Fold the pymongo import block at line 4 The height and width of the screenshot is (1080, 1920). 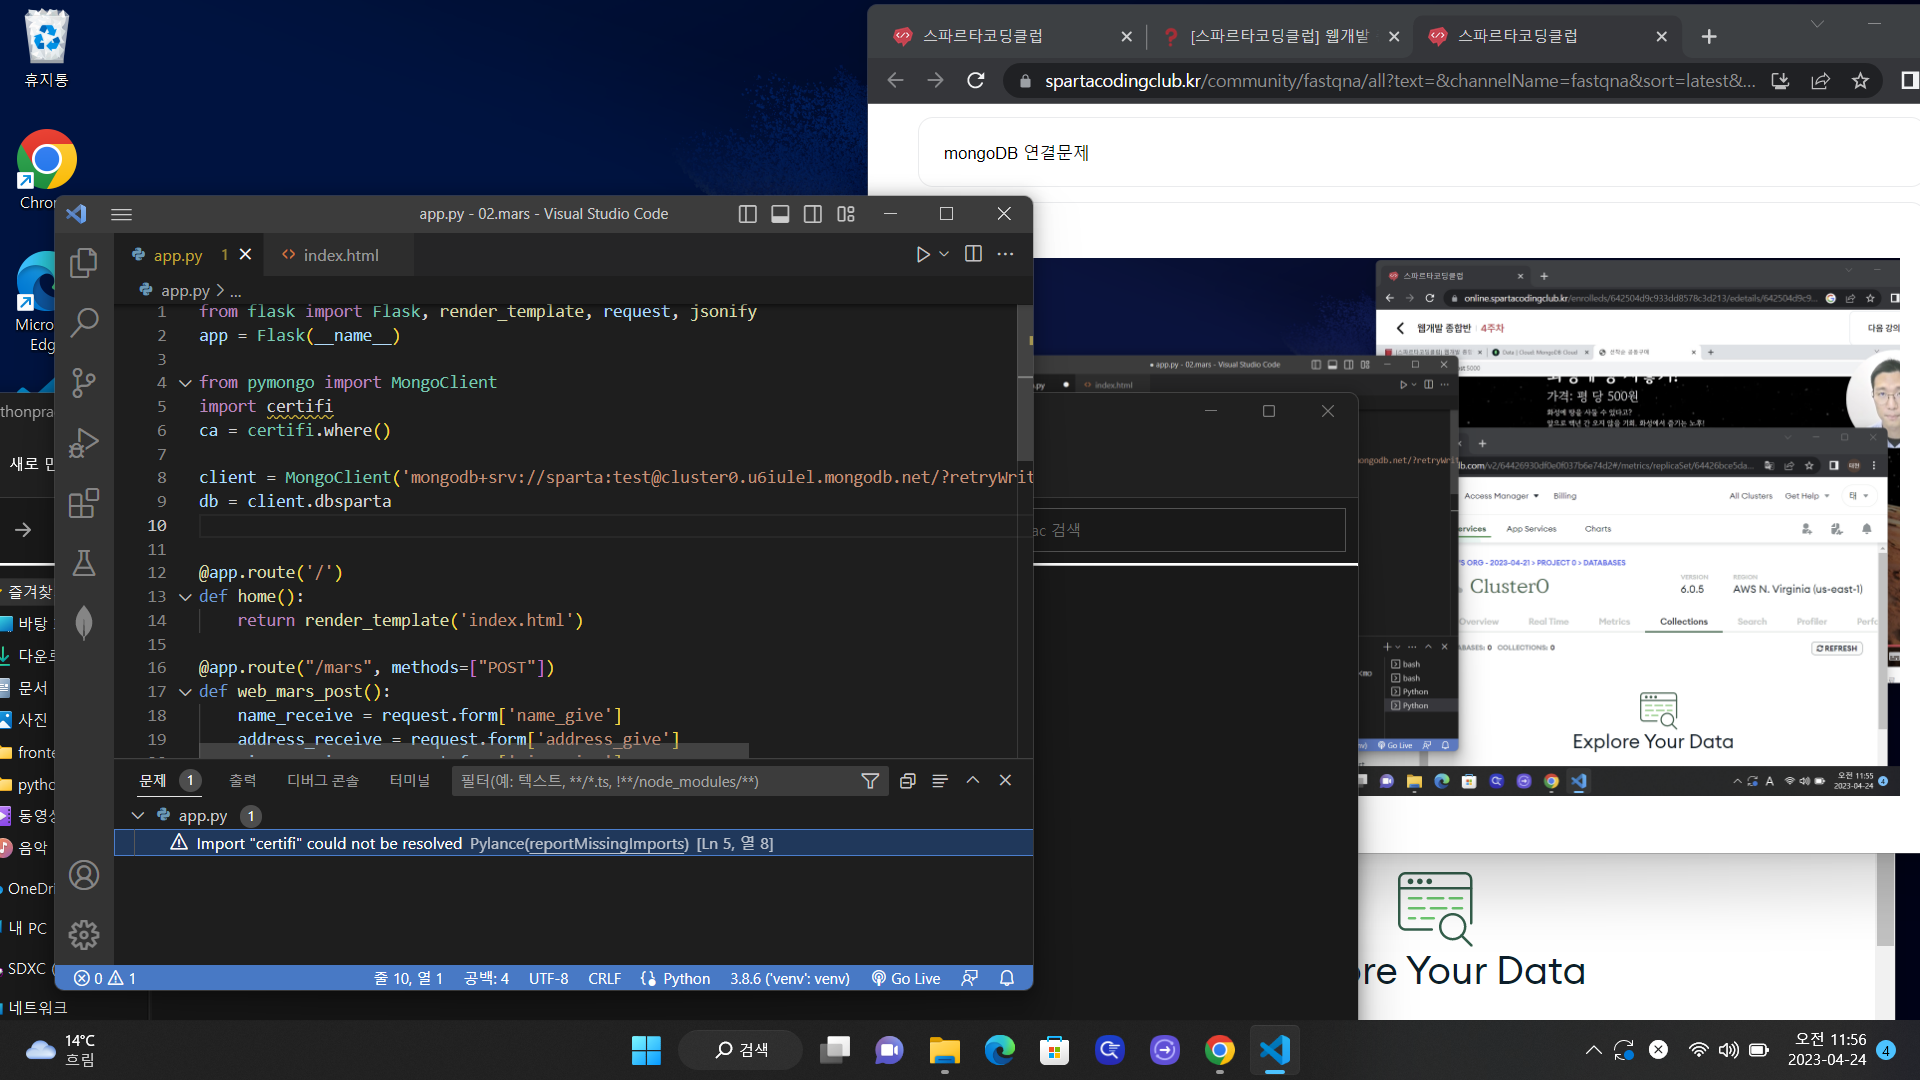click(185, 383)
